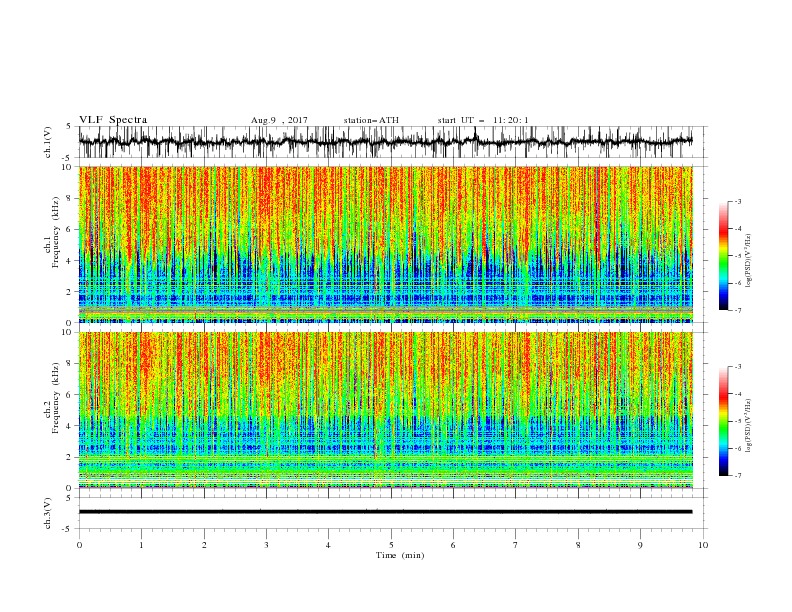The width and height of the screenshot is (792, 612).
Task: Click time-axis tick label "1"
Action: click(x=141, y=545)
